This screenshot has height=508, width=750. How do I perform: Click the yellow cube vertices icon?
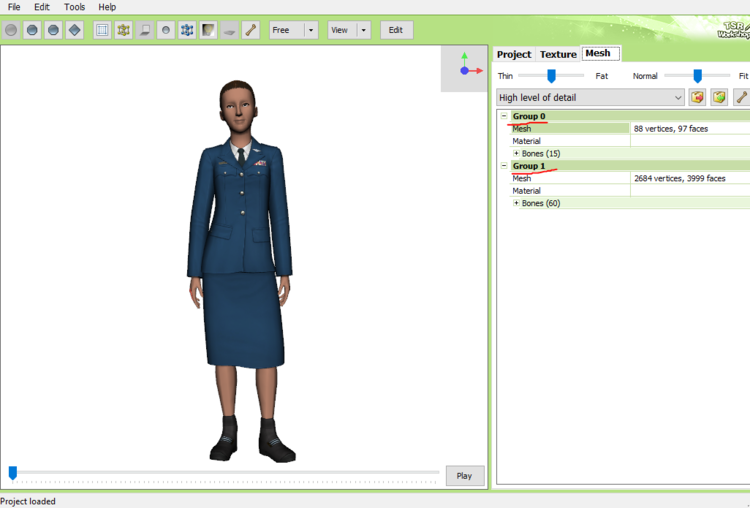pos(123,30)
